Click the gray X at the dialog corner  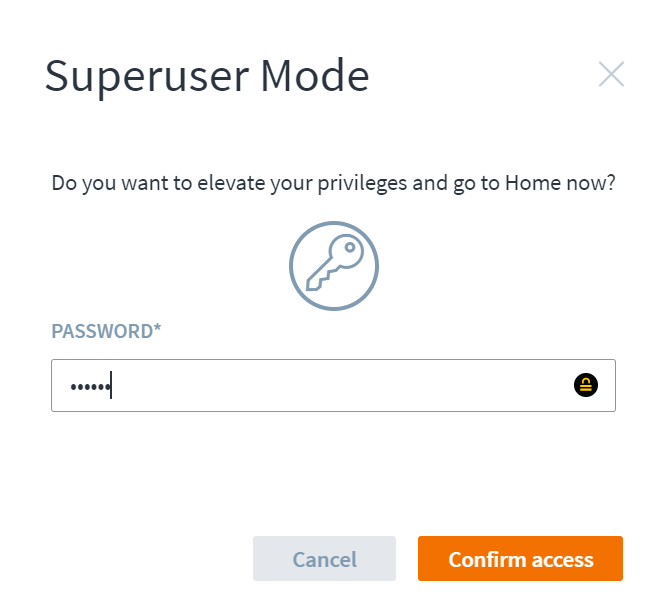coord(611,74)
